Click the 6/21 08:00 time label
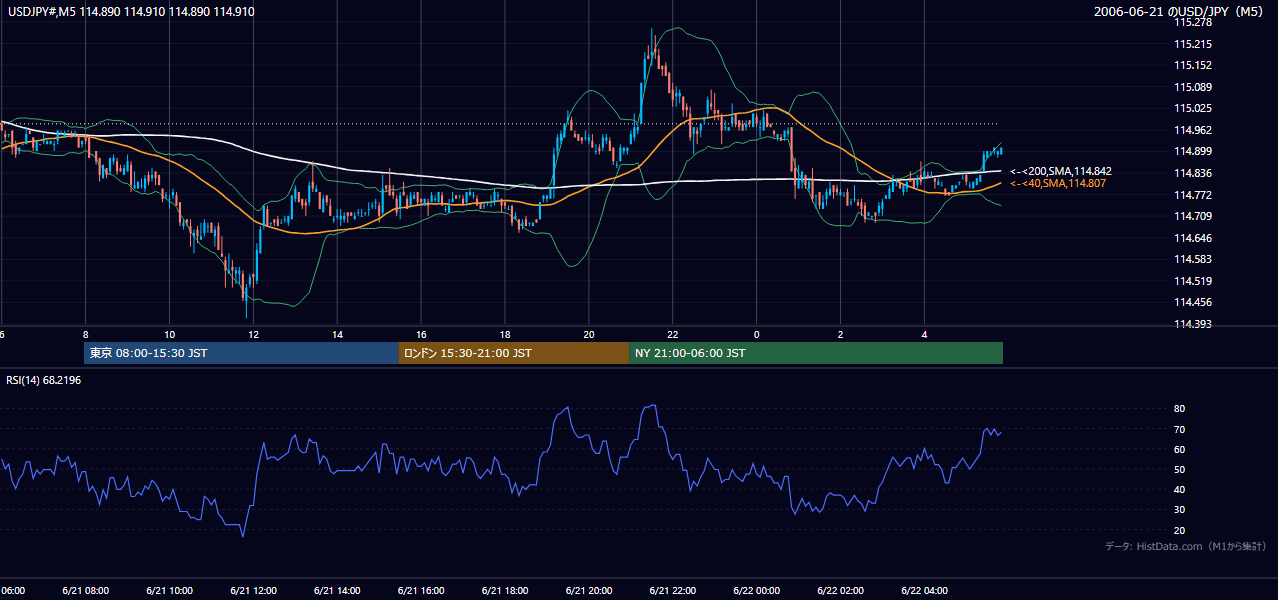The width and height of the screenshot is (1278, 600). pos(85,591)
